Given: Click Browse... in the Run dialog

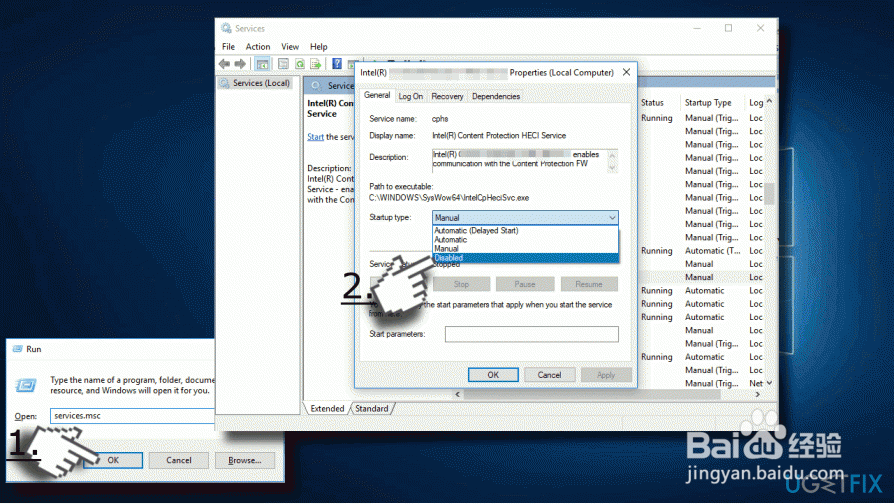Looking at the screenshot, I should pos(245,460).
